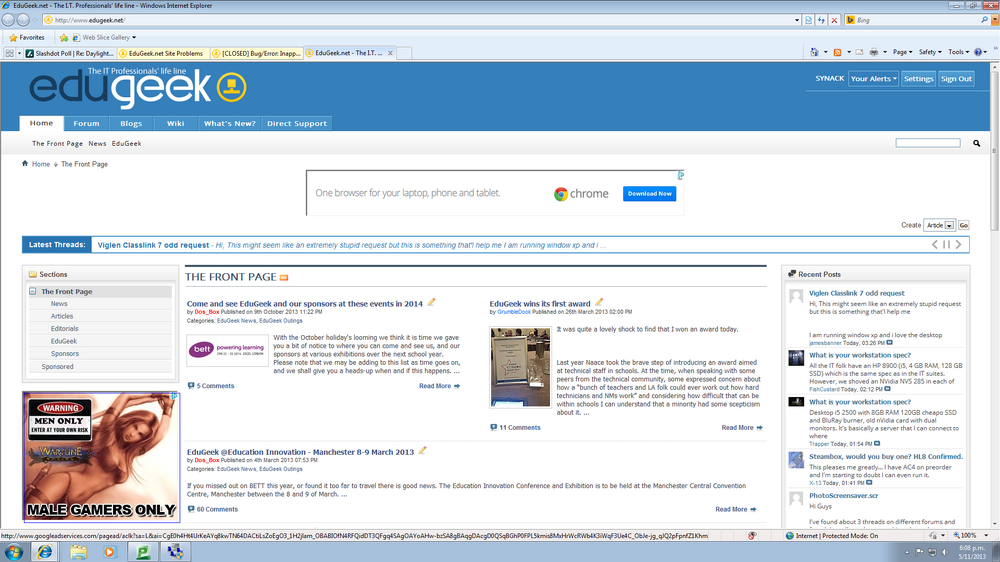
Task: Open the Direct Support navigation tab
Action: tap(297, 124)
